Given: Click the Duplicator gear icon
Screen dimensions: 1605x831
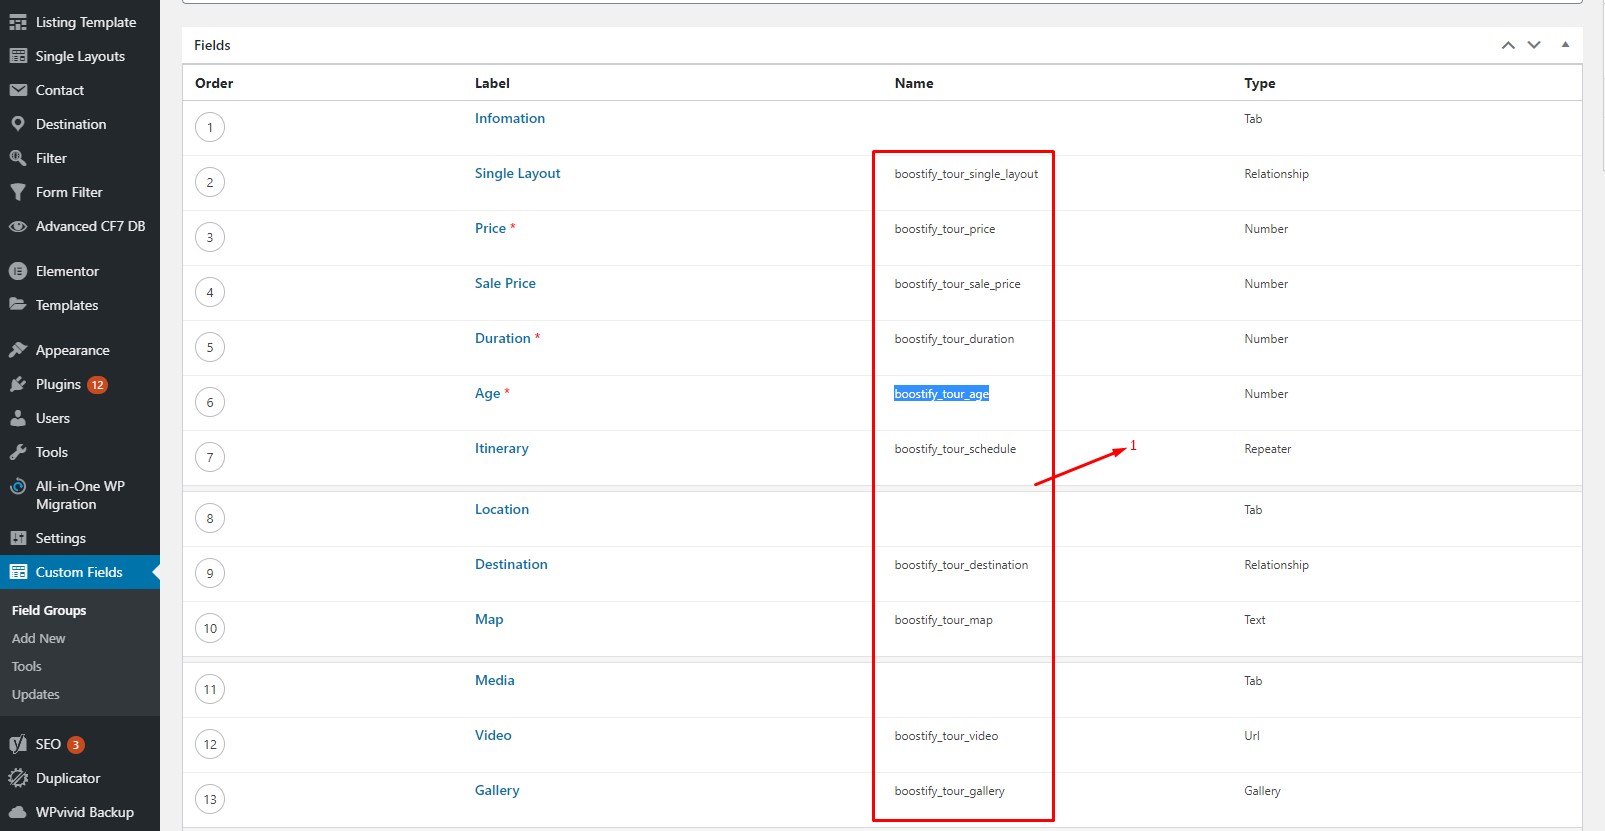Looking at the screenshot, I should (18, 778).
